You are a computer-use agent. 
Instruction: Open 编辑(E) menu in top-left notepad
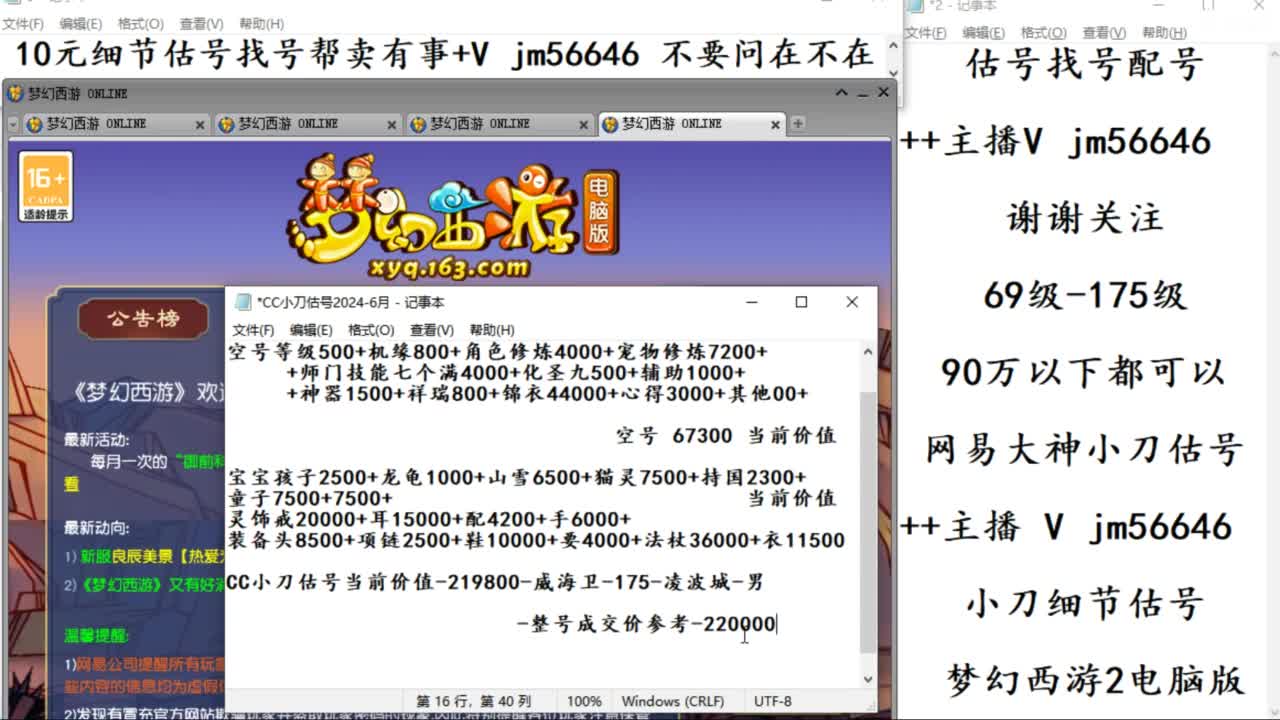coord(81,23)
